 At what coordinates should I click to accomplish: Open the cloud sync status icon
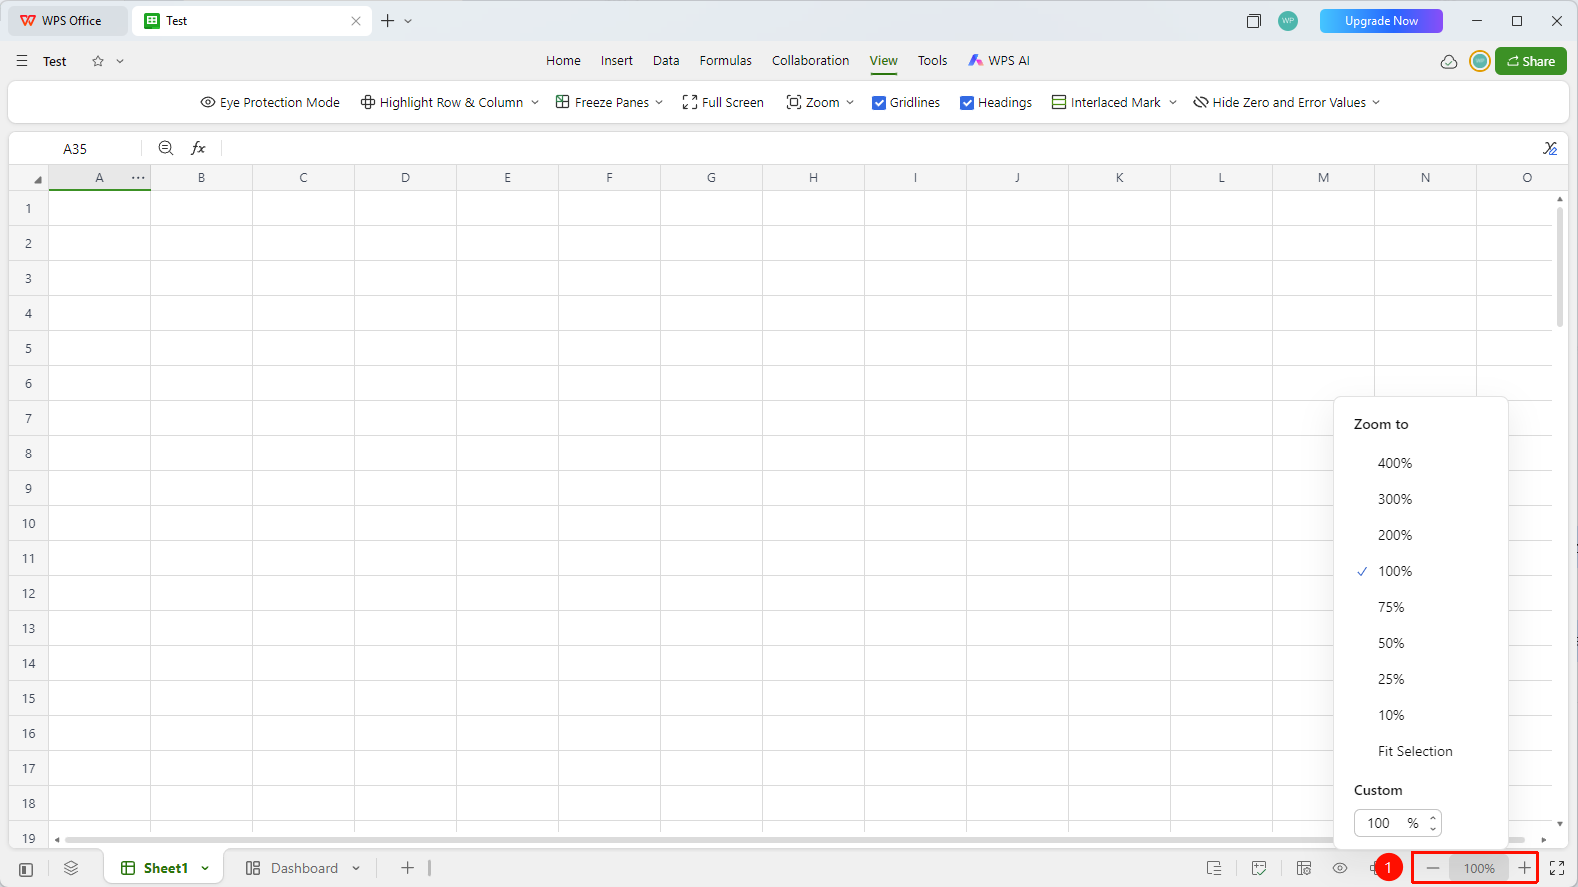point(1449,62)
